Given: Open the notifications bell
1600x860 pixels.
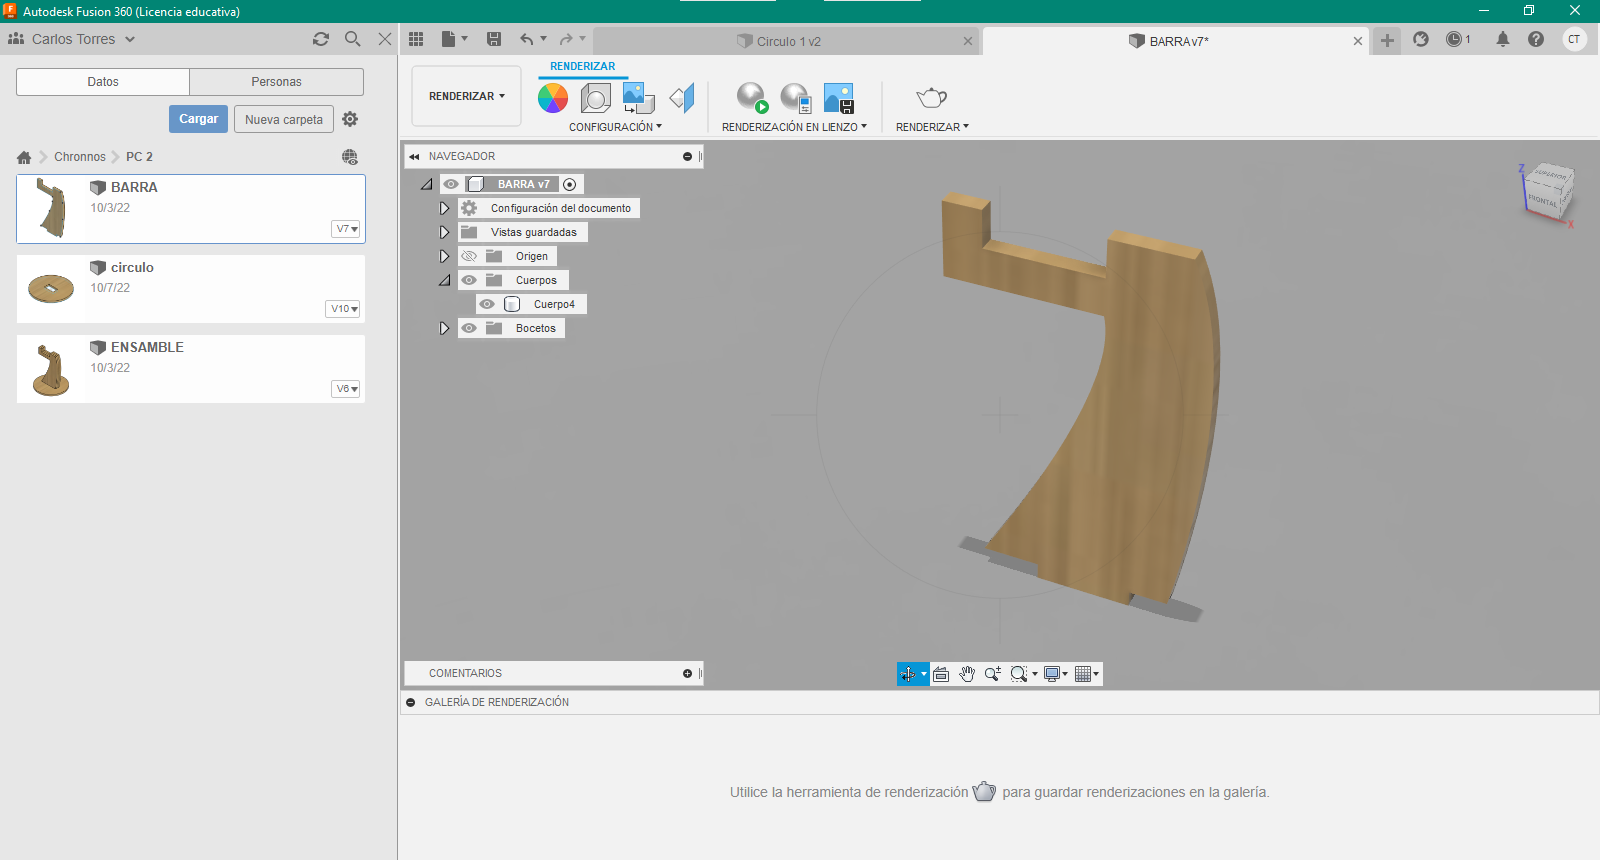Looking at the screenshot, I should coord(1503,39).
